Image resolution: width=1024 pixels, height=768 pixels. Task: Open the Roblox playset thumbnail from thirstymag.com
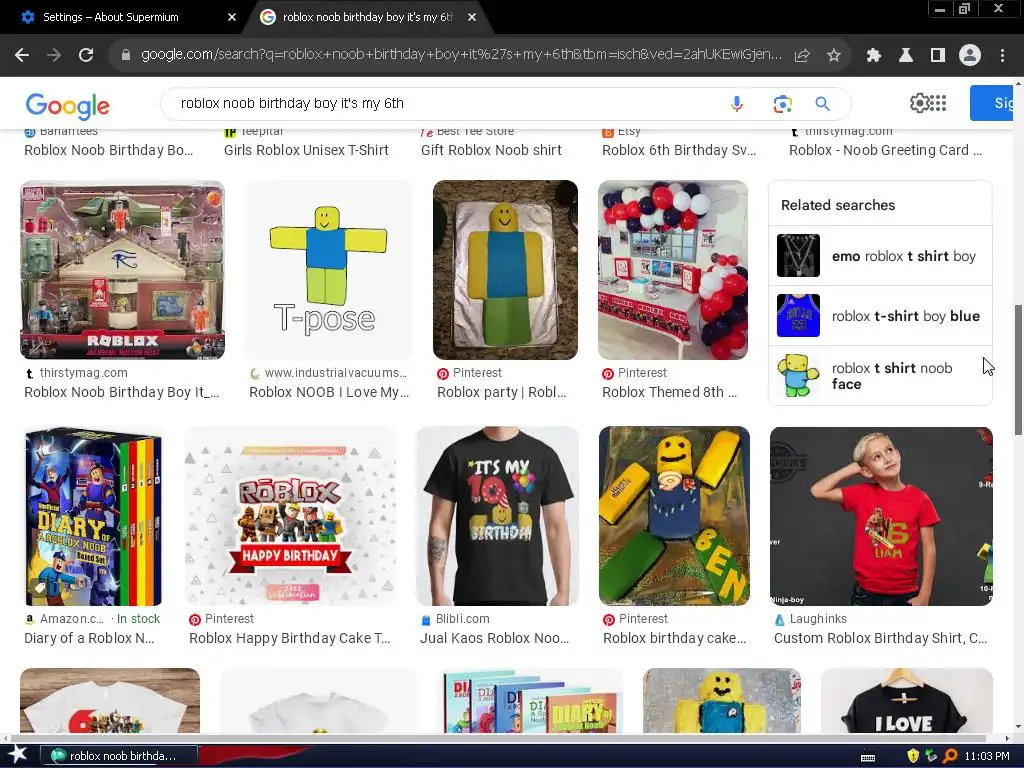pos(123,270)
